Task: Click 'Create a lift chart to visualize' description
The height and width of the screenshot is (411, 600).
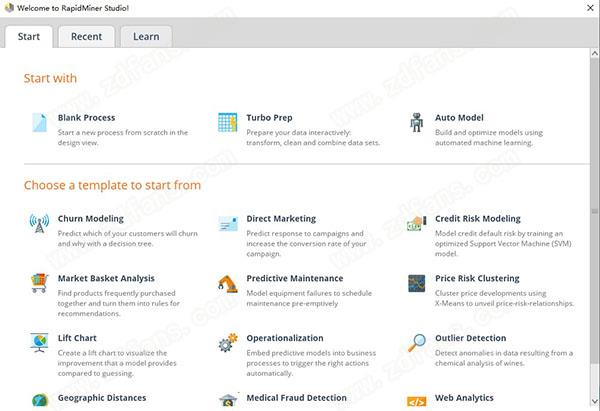Action: (x=117, y=363)
